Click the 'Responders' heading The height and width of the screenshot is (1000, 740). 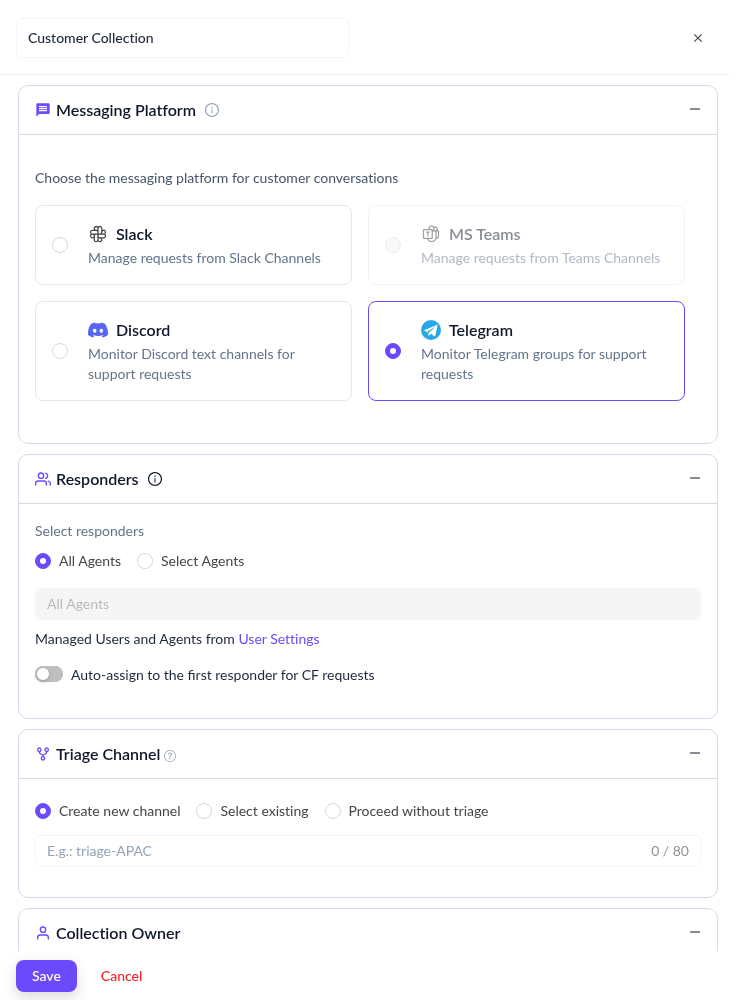97,480
